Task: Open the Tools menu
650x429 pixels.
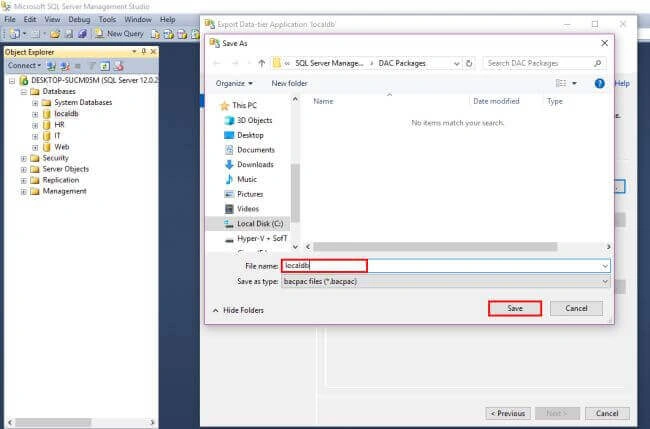Action: [107, 19]
